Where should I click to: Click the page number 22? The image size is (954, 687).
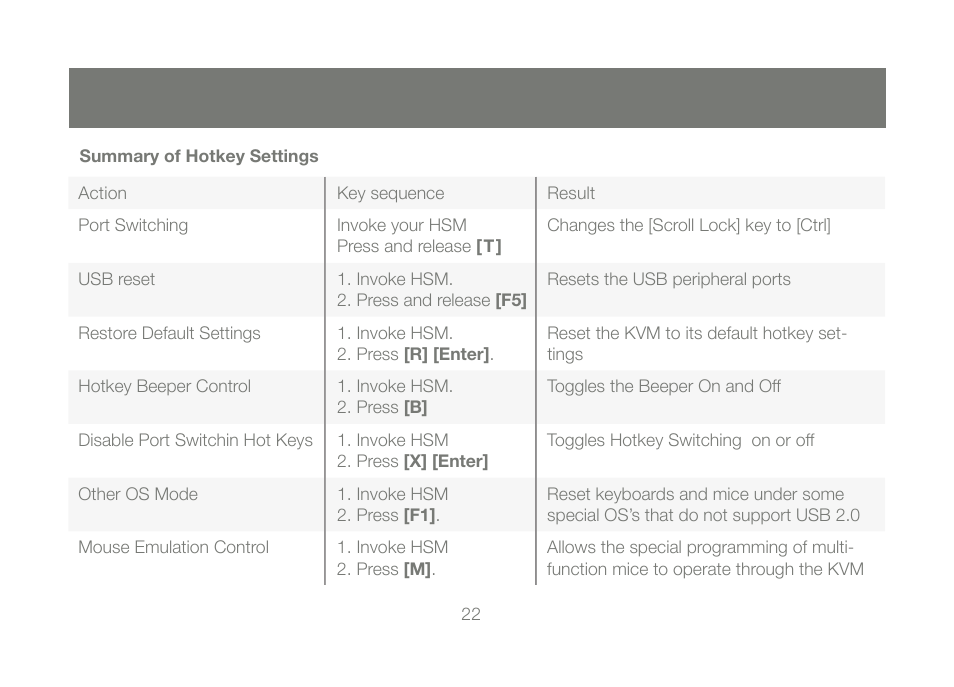[x=471, y=614]
